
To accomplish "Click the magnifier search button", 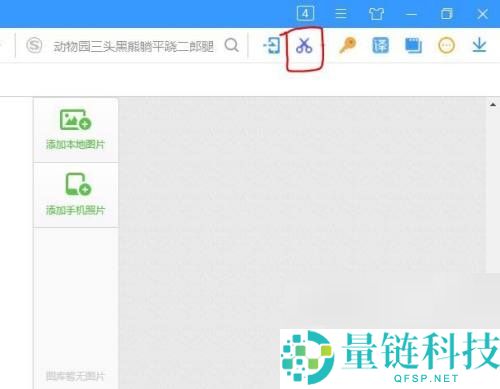I will (232, 45).
